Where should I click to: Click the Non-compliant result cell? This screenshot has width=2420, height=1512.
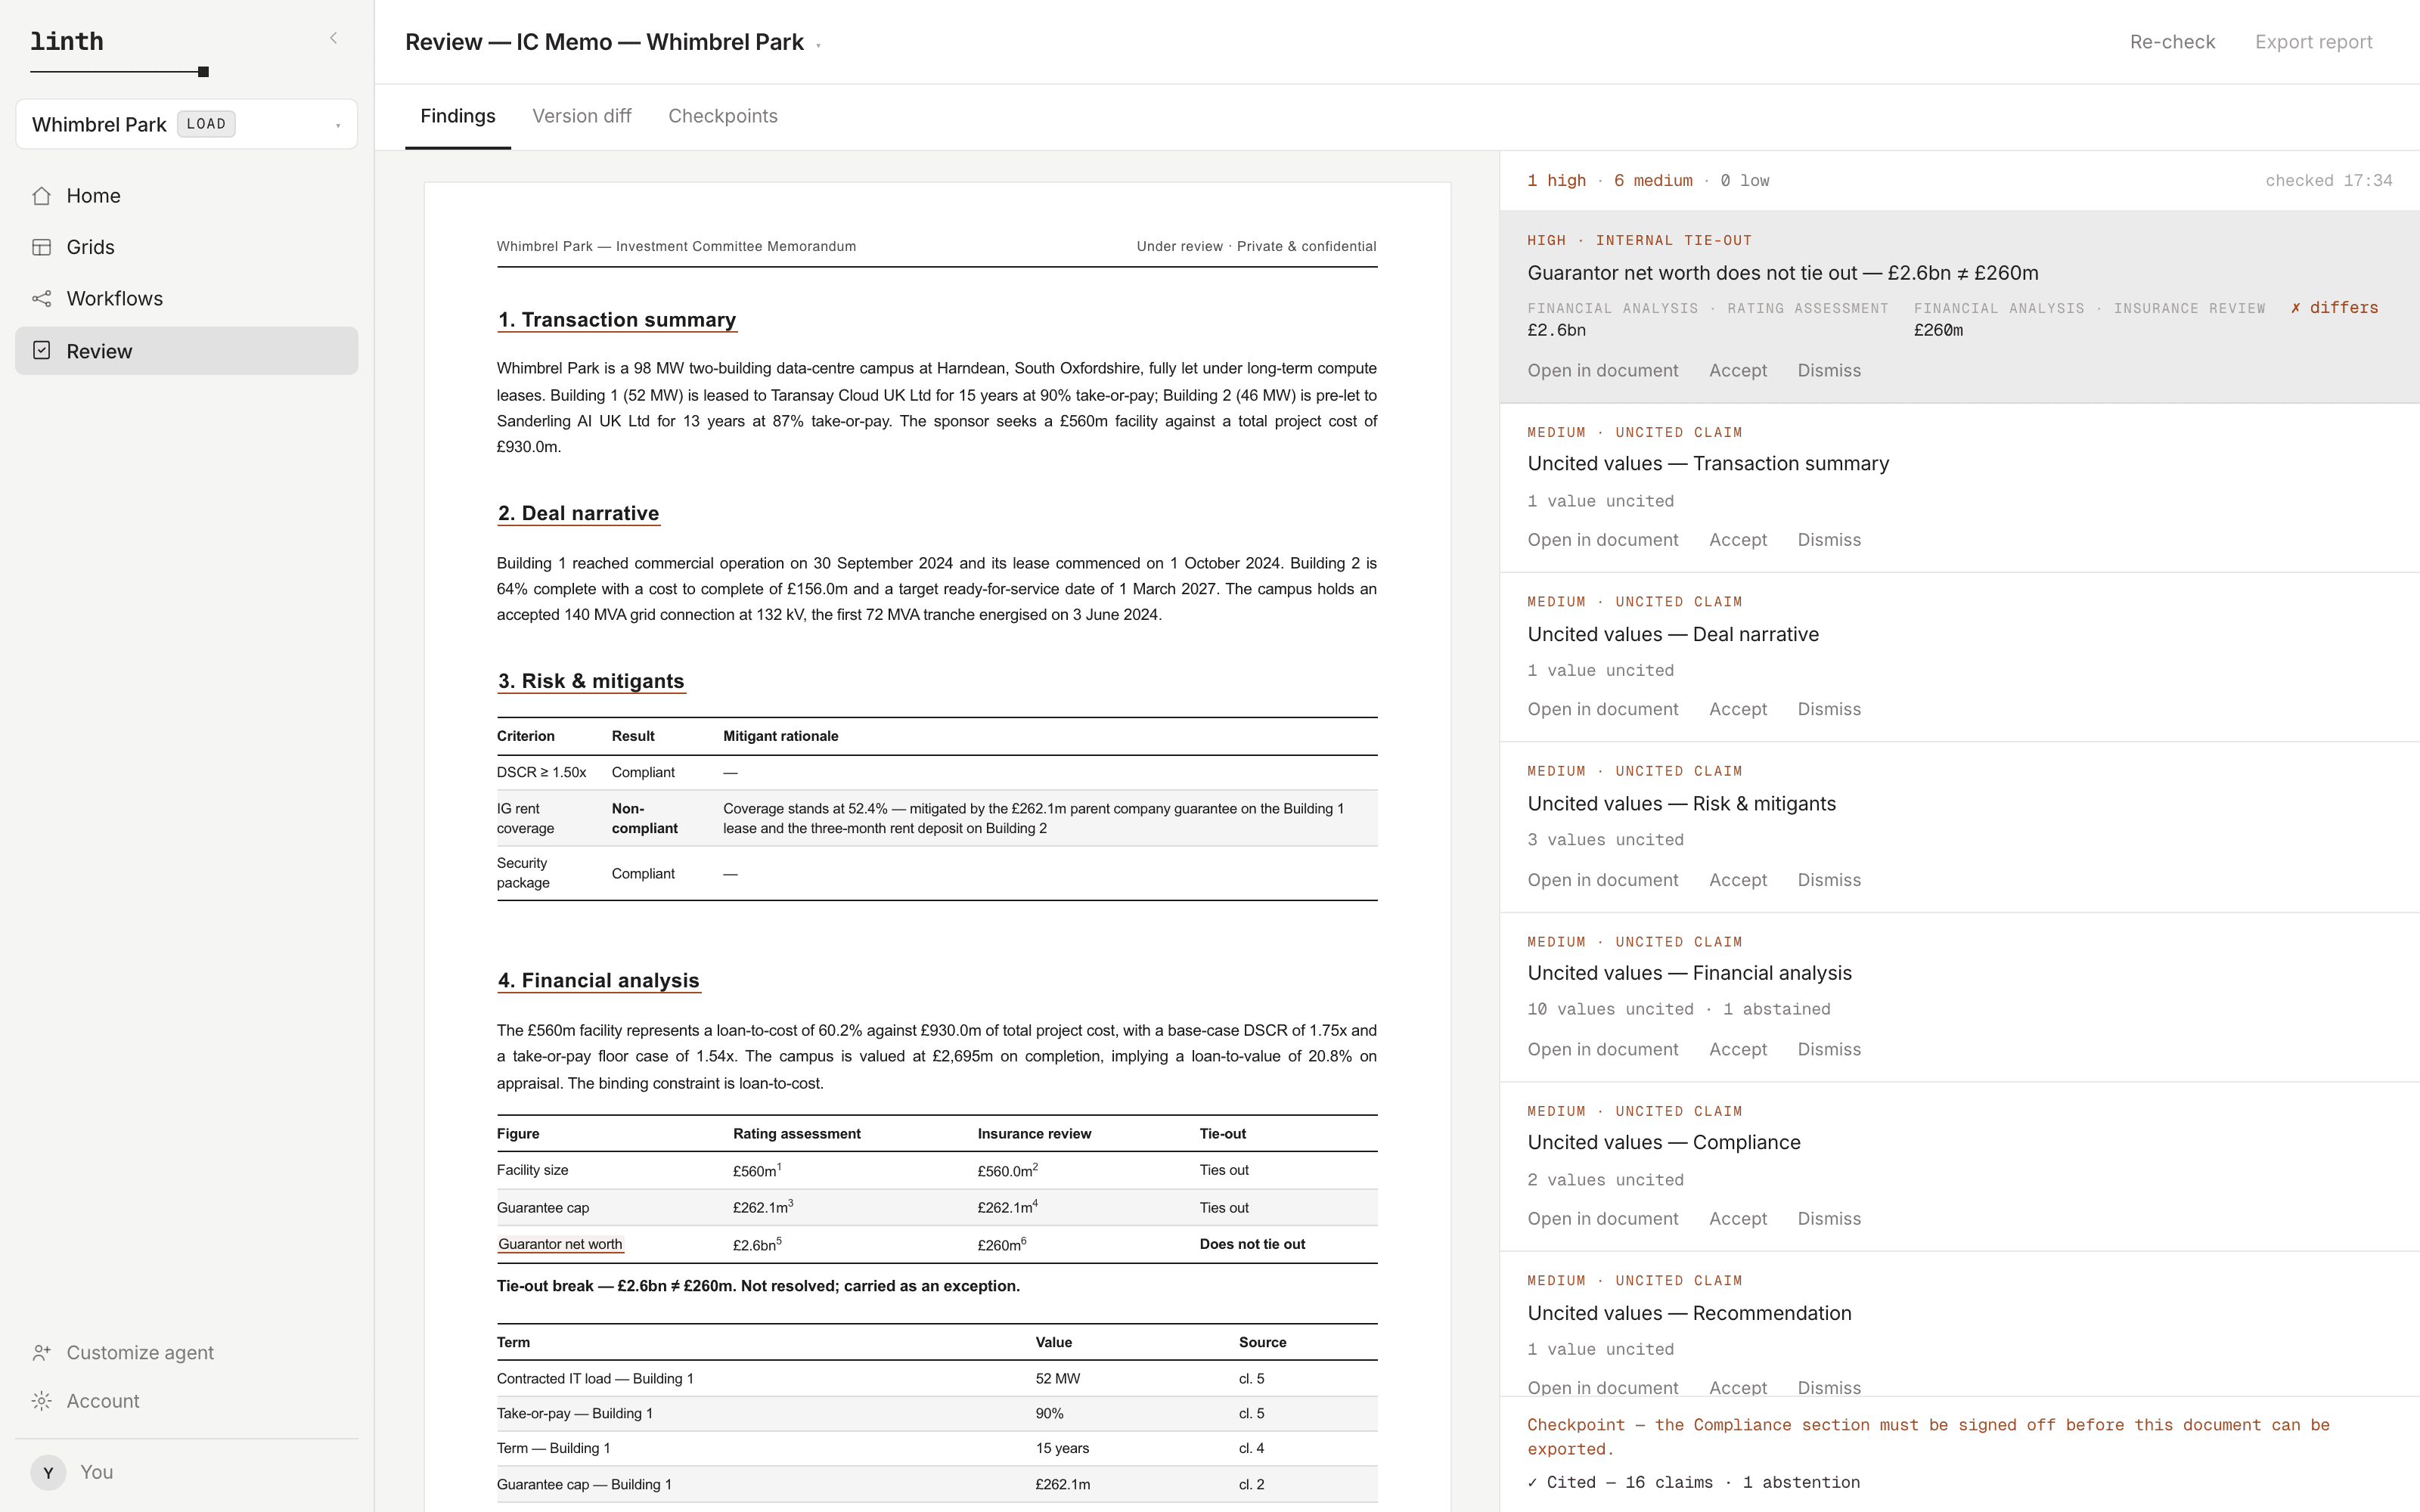click(x=644, y=818)
